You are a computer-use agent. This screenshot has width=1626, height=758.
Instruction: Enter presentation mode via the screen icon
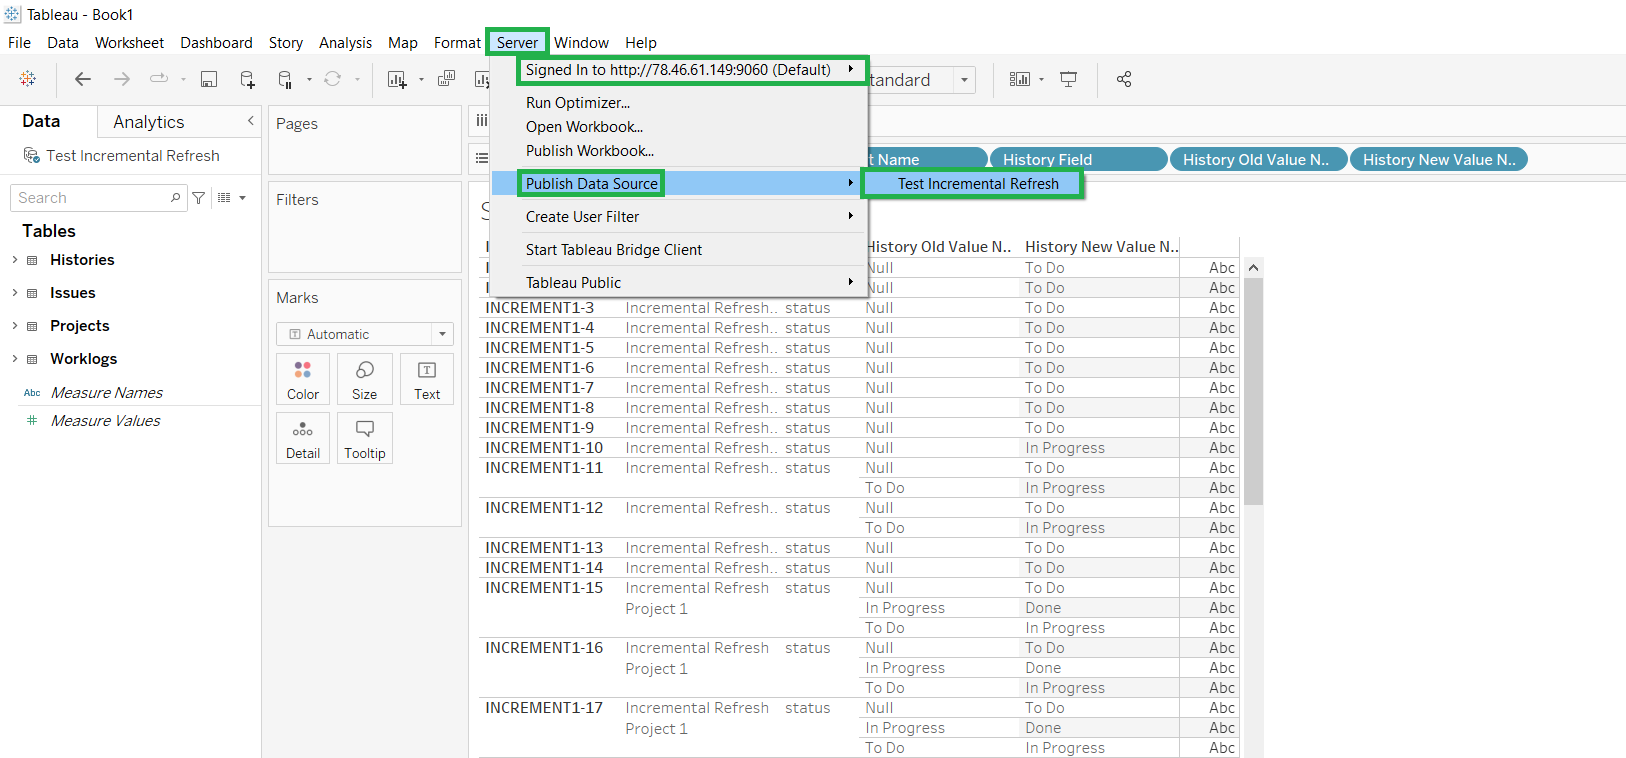click(x=1069, y=79)
